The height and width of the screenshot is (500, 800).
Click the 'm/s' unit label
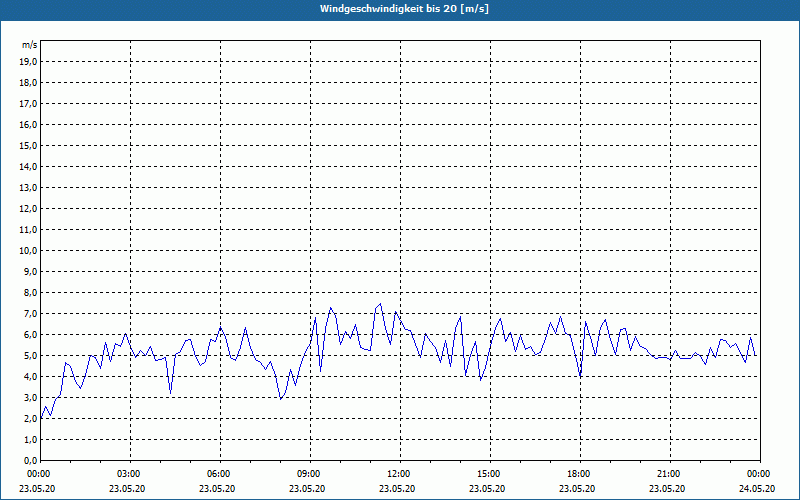(x=29, y=45)
